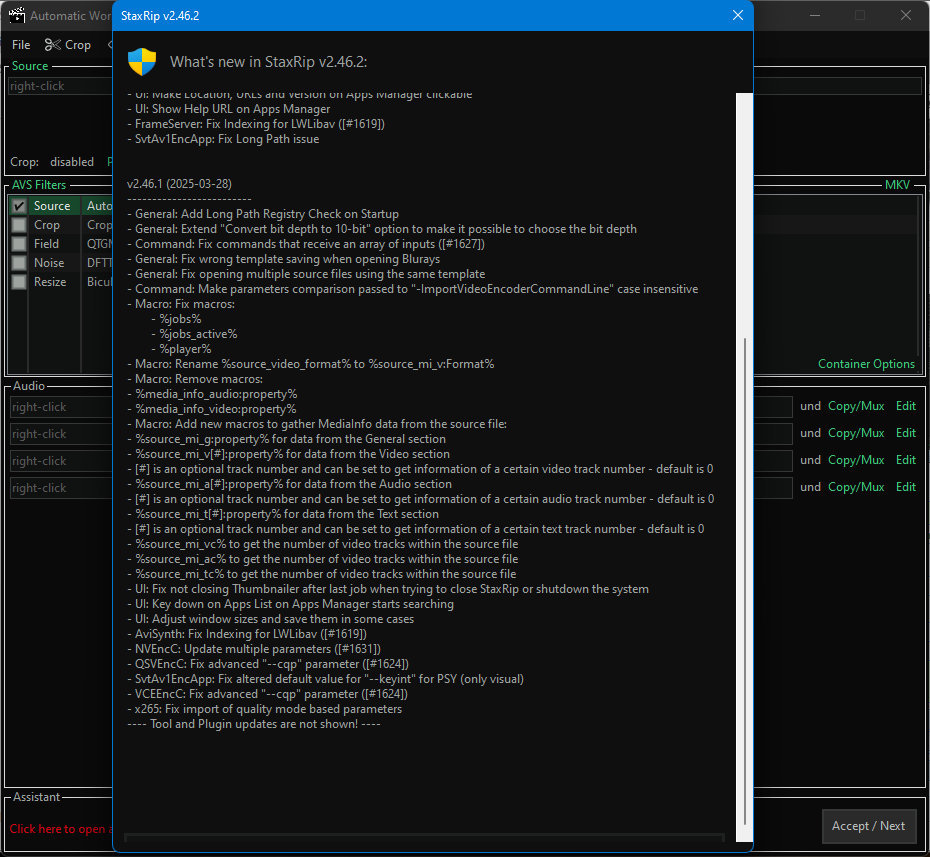
Task: Click the MKV muxer label
Action: click(x=897, y=184)
